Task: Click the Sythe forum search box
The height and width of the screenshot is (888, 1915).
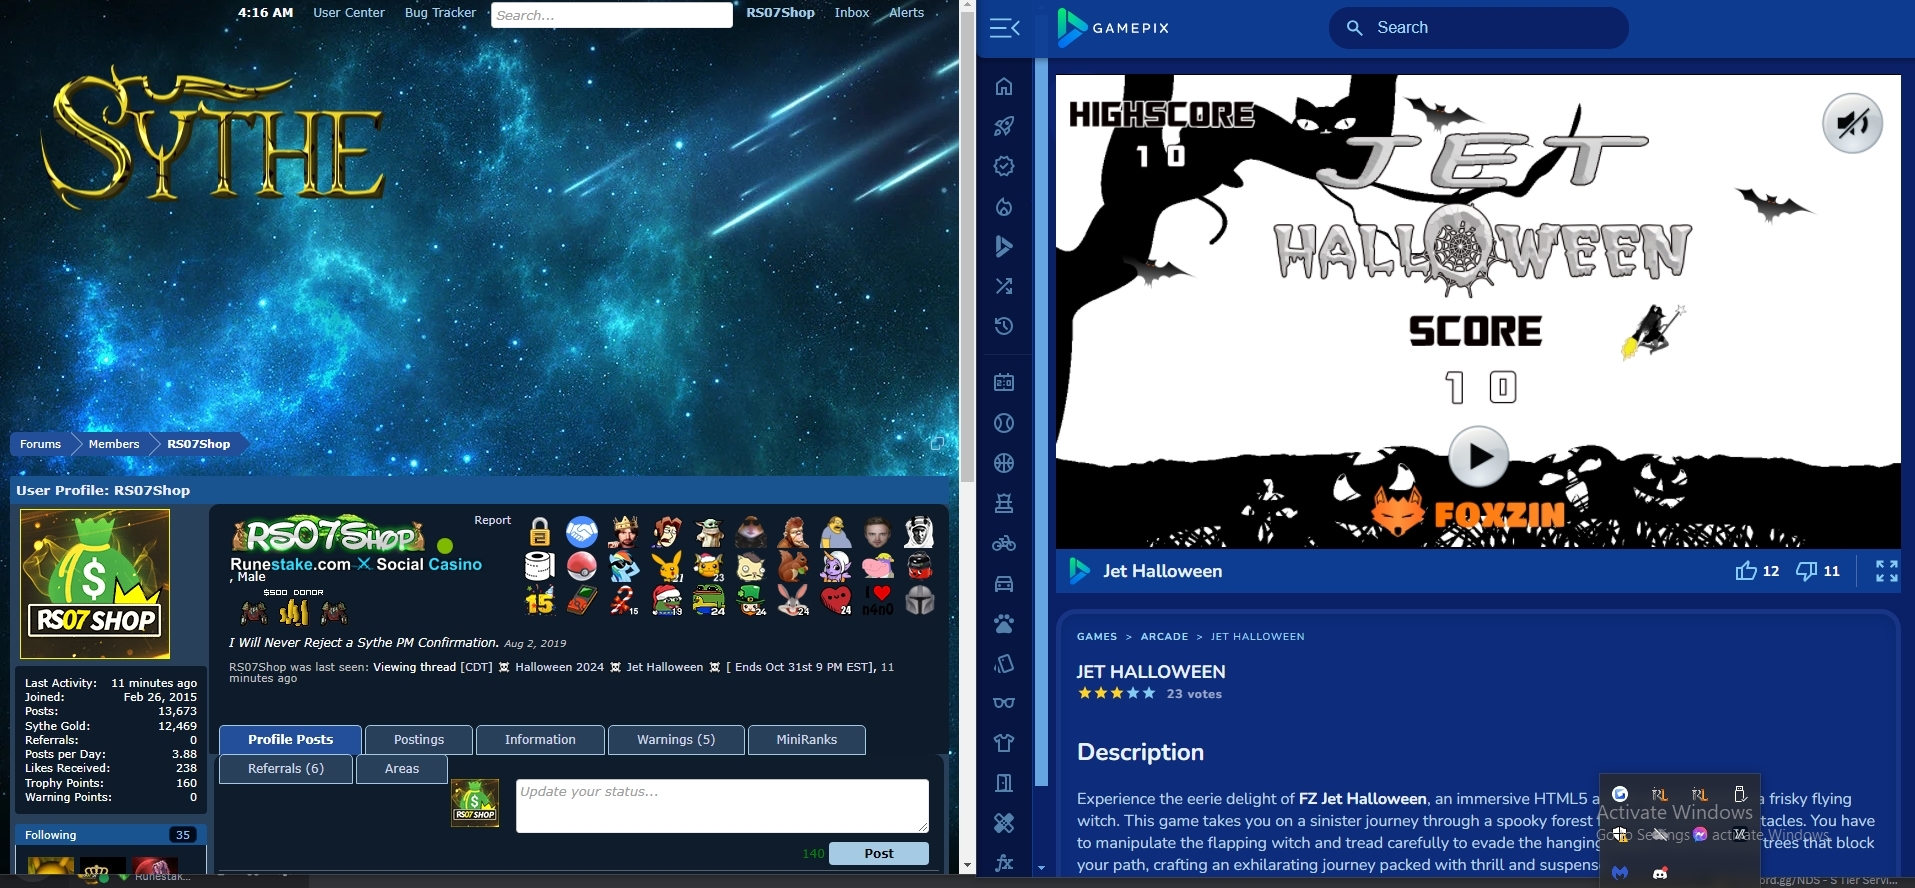Action: 612,15
